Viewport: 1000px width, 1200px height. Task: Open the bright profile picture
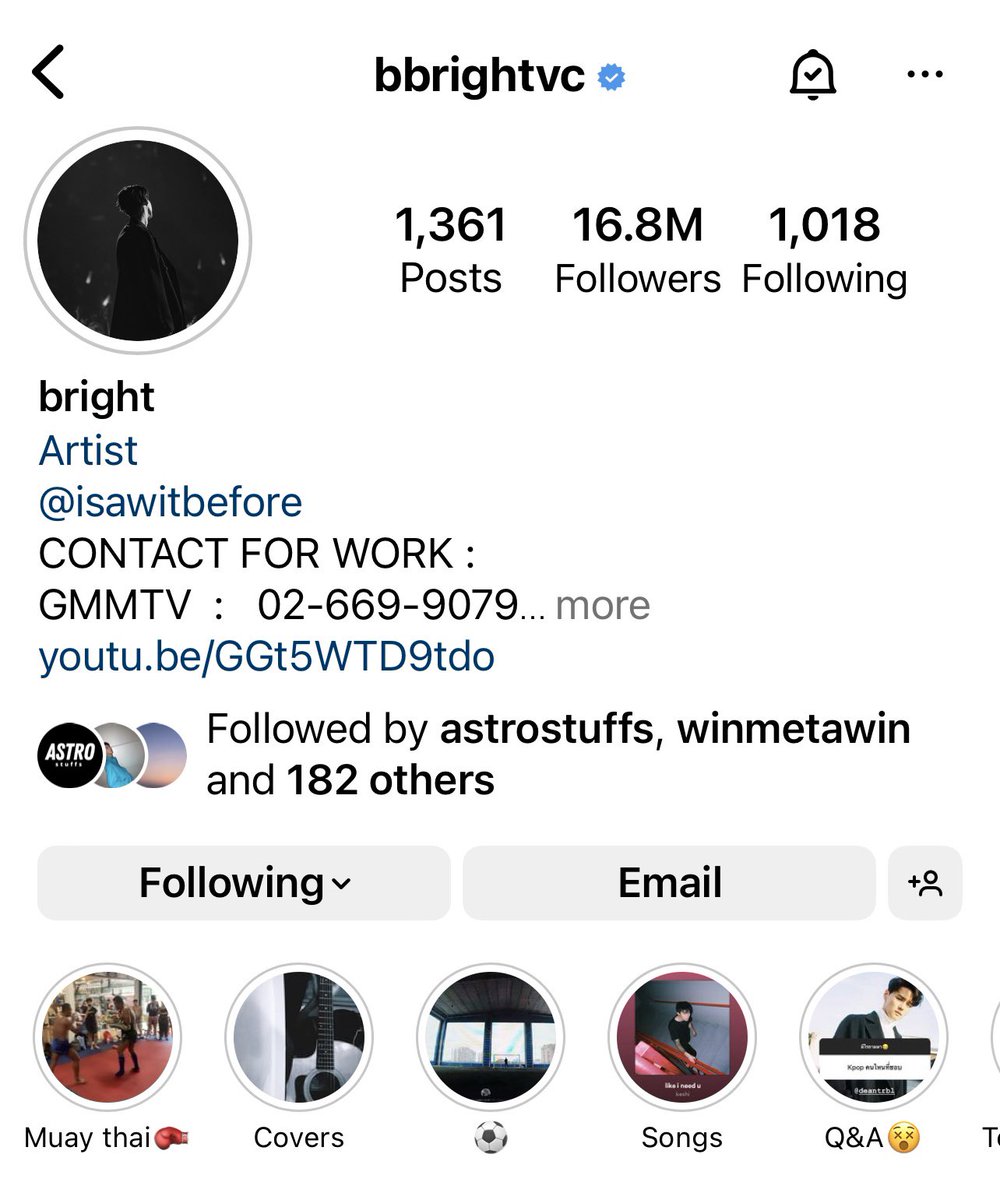coord(138,240)
